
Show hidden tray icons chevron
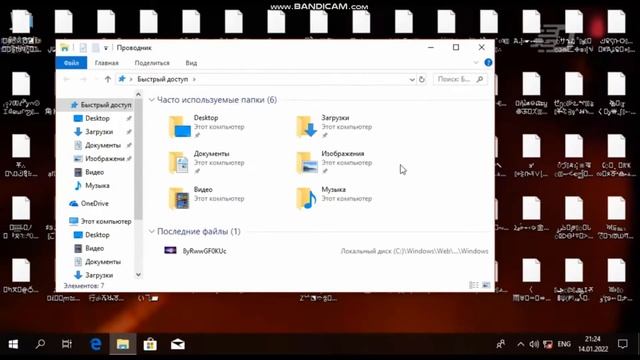point(520,344)
